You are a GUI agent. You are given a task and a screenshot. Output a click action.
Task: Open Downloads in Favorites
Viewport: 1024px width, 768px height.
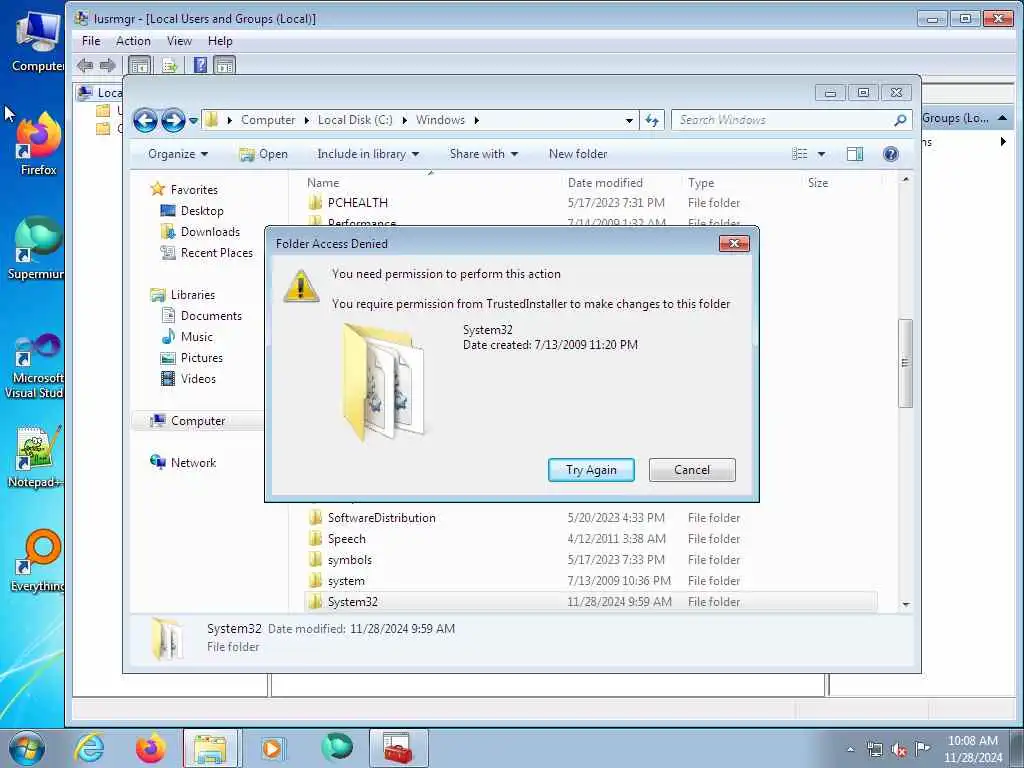click(x=210, y=232)
